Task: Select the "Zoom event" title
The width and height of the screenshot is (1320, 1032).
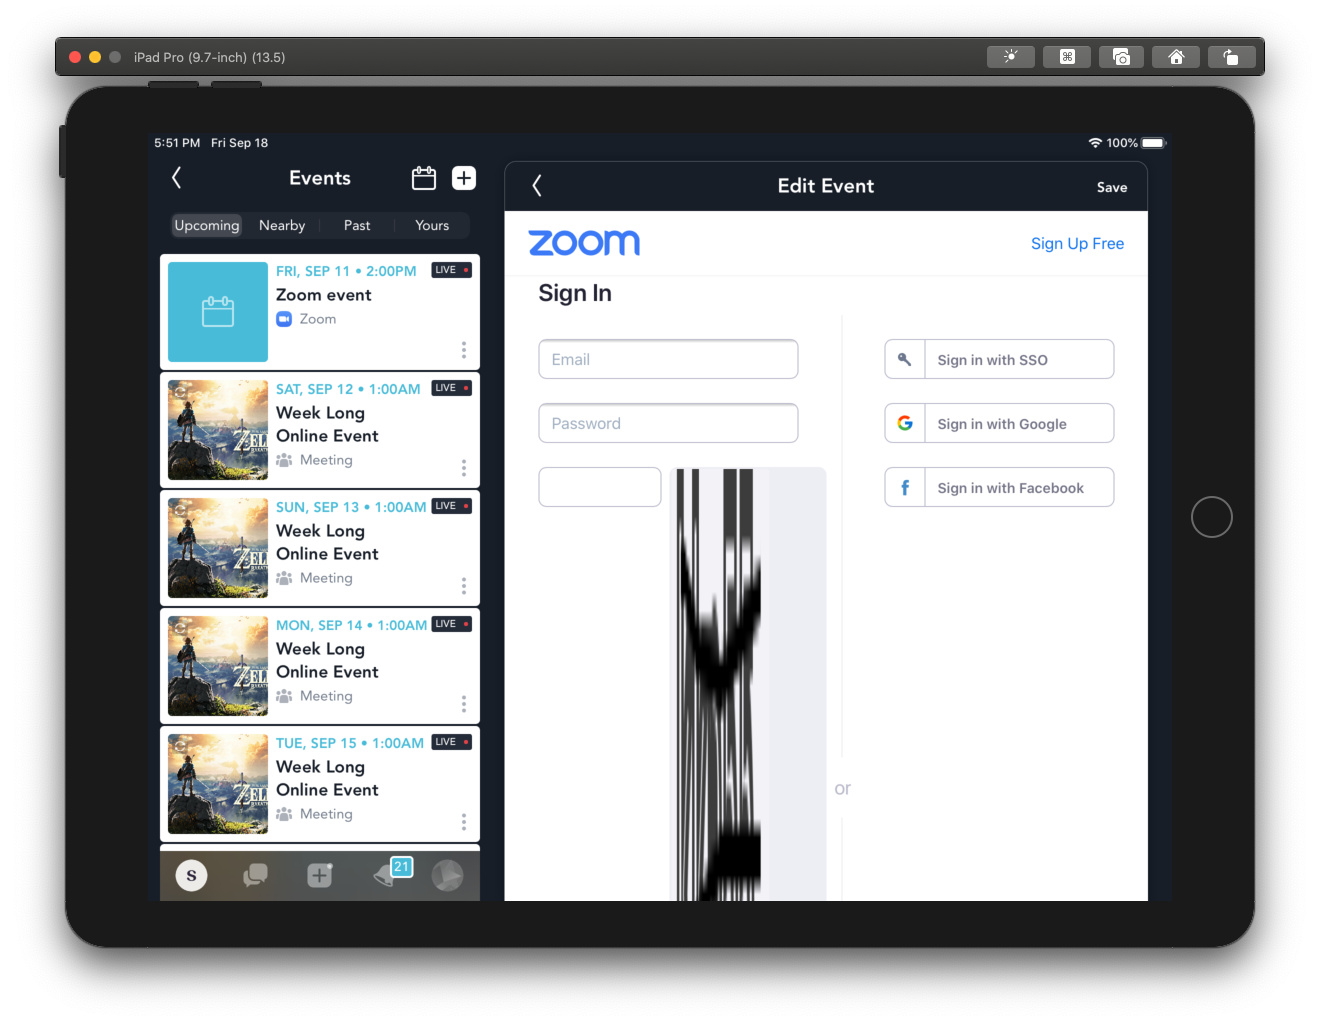Action: [x=324, y=295]
